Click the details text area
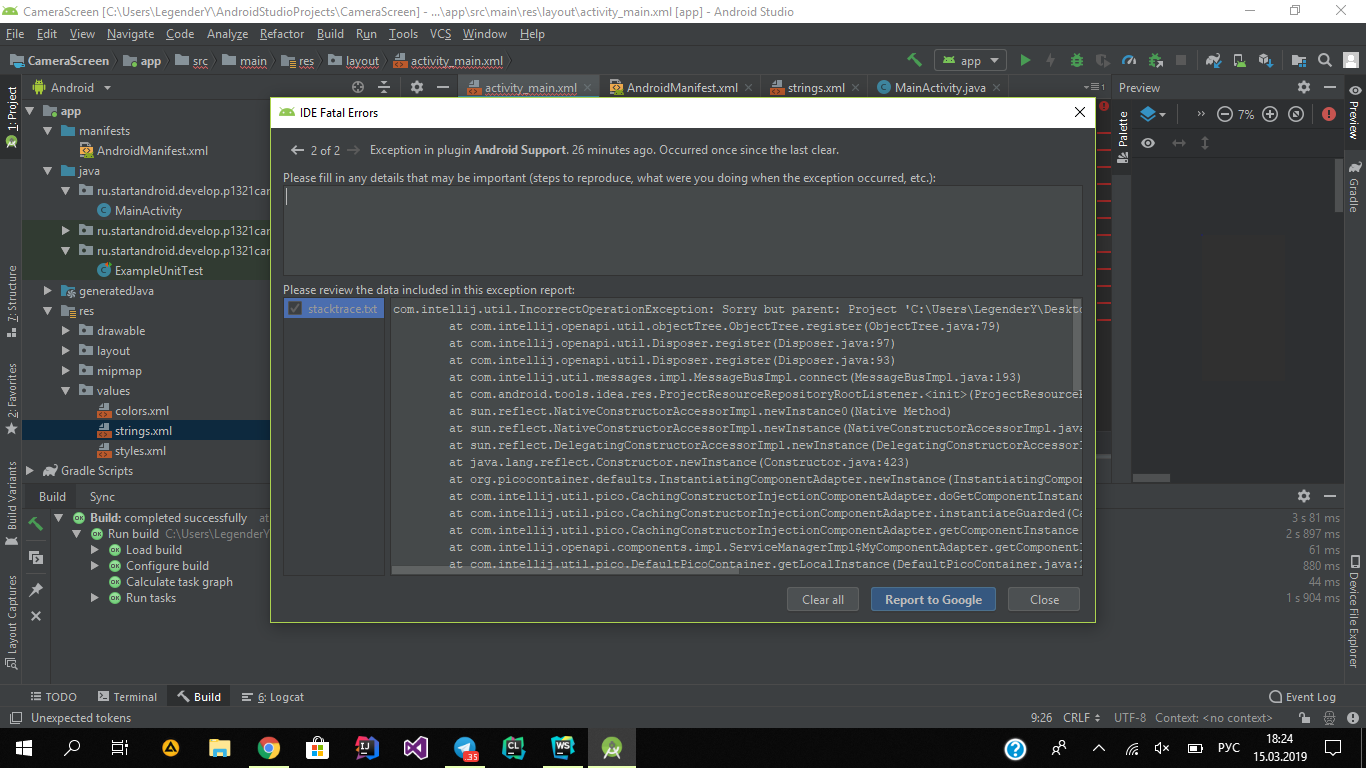 coord(682,230)
